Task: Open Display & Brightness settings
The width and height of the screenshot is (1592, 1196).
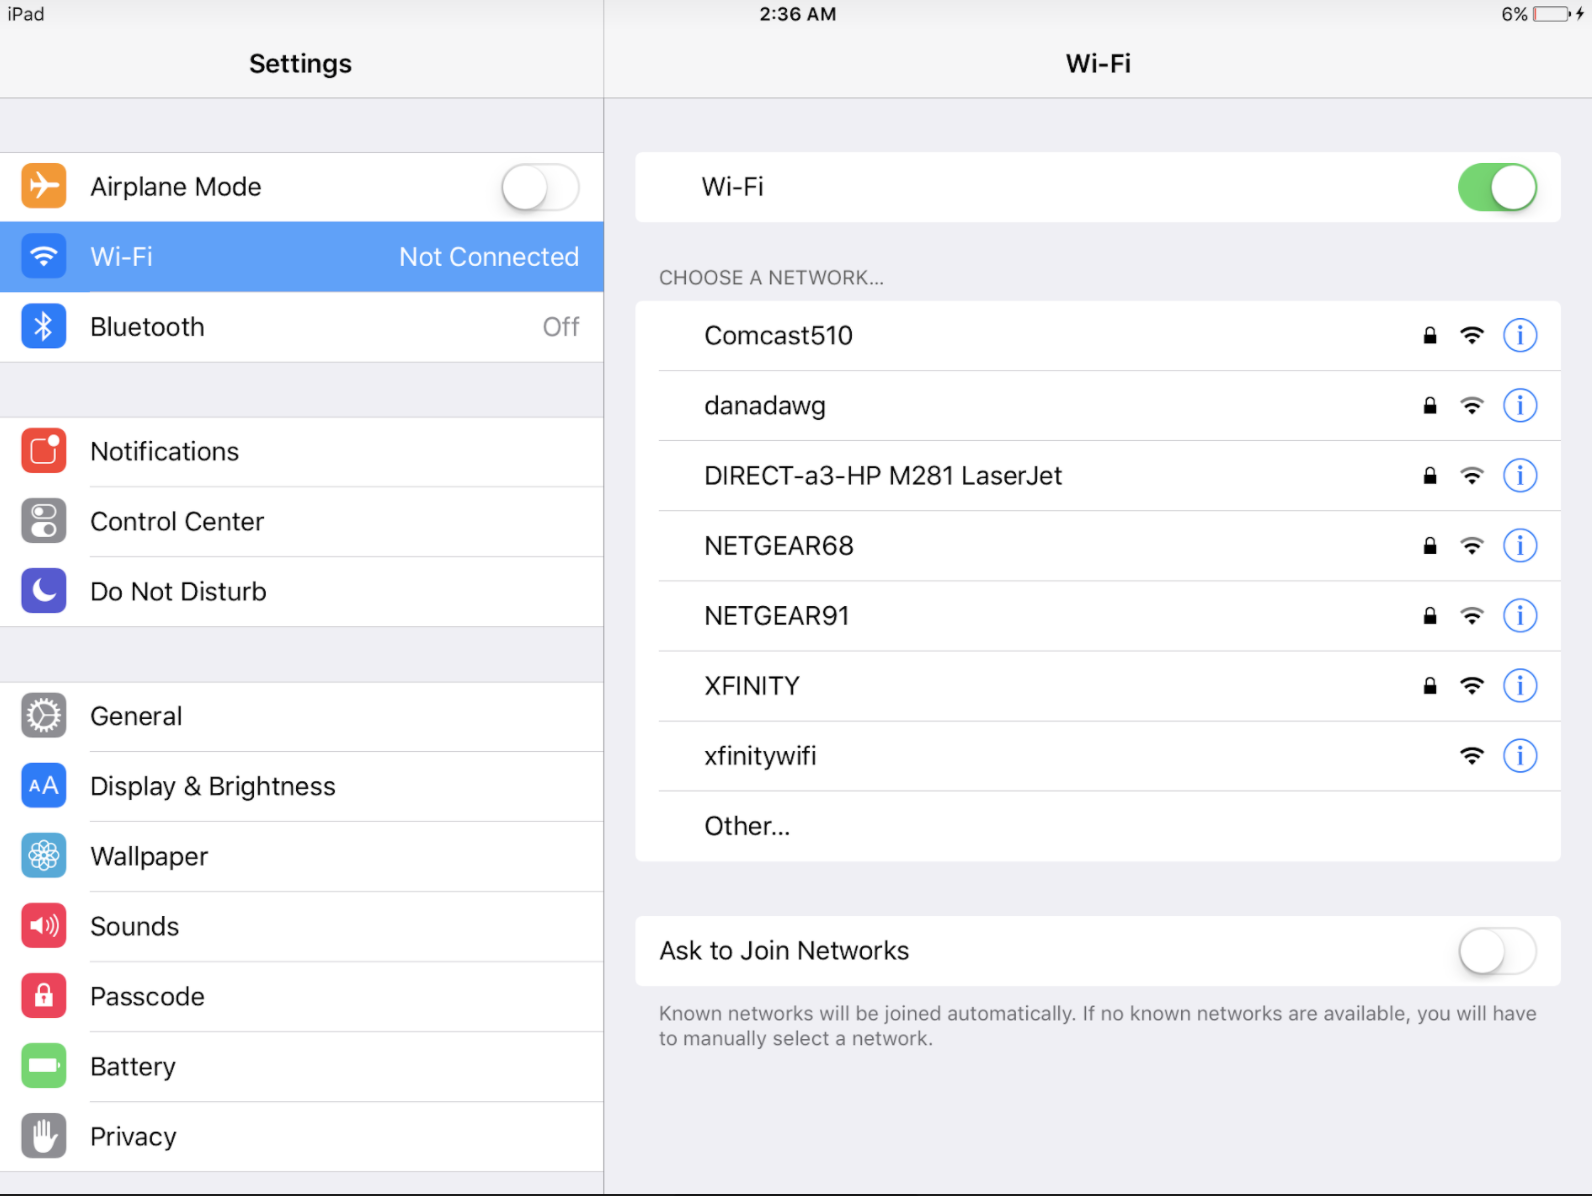Action: pyautogui.click(x=213, y=787)
